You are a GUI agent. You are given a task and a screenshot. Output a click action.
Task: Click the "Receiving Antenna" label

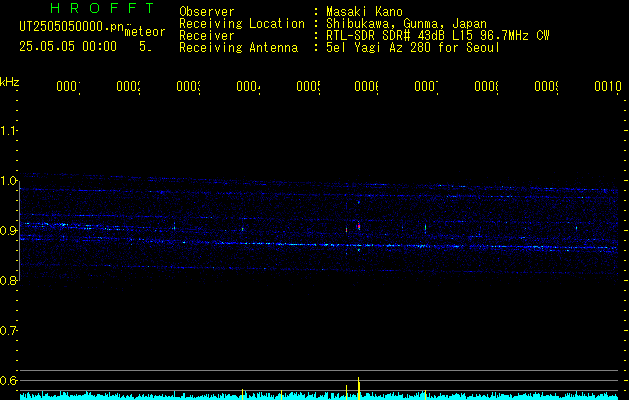tap(239, 48)
